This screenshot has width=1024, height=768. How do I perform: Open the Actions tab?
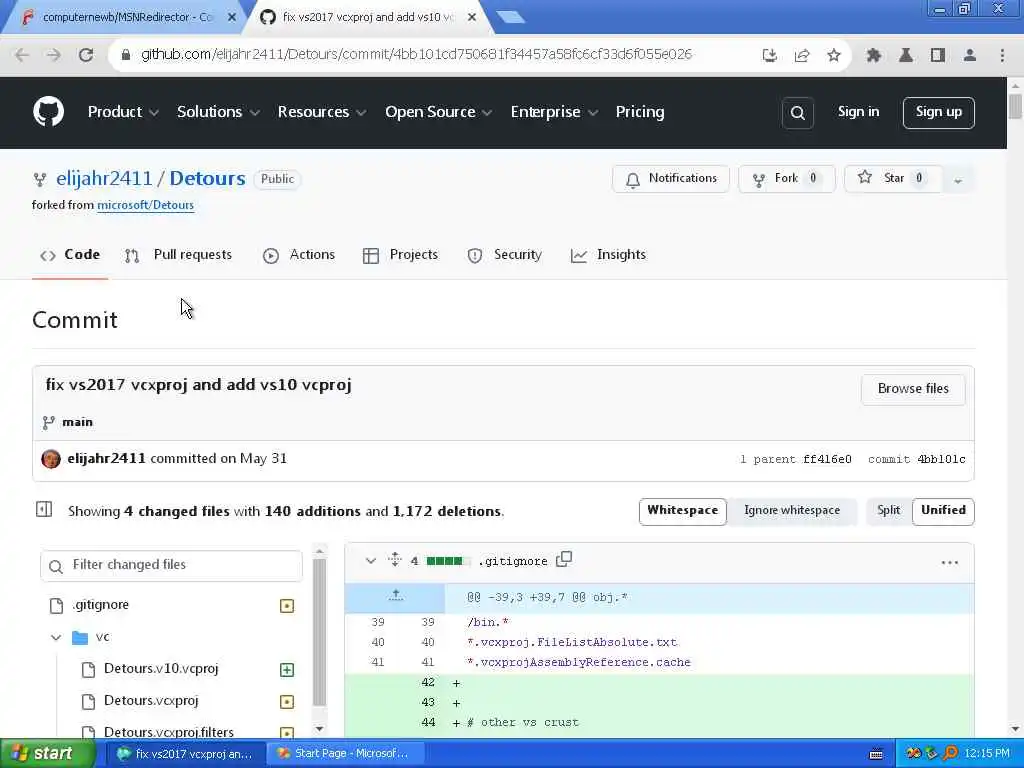[x=299, y=255]
